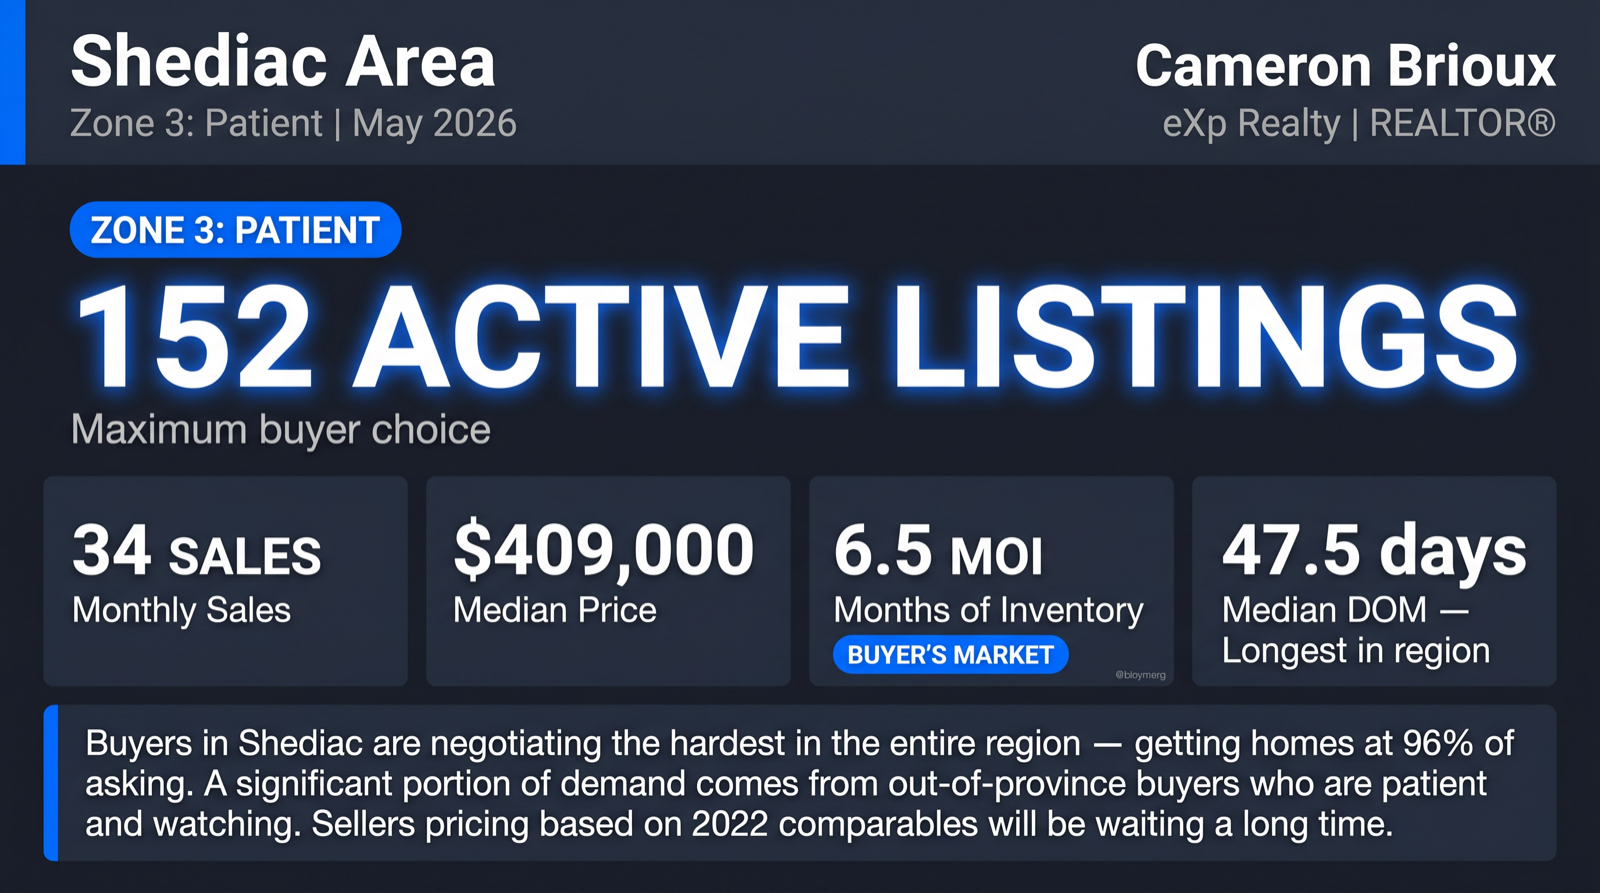This screenshot has height=893, width=1600.
Task: Click the ZONE 3: PATIENT badge
Action: [235, 230]
